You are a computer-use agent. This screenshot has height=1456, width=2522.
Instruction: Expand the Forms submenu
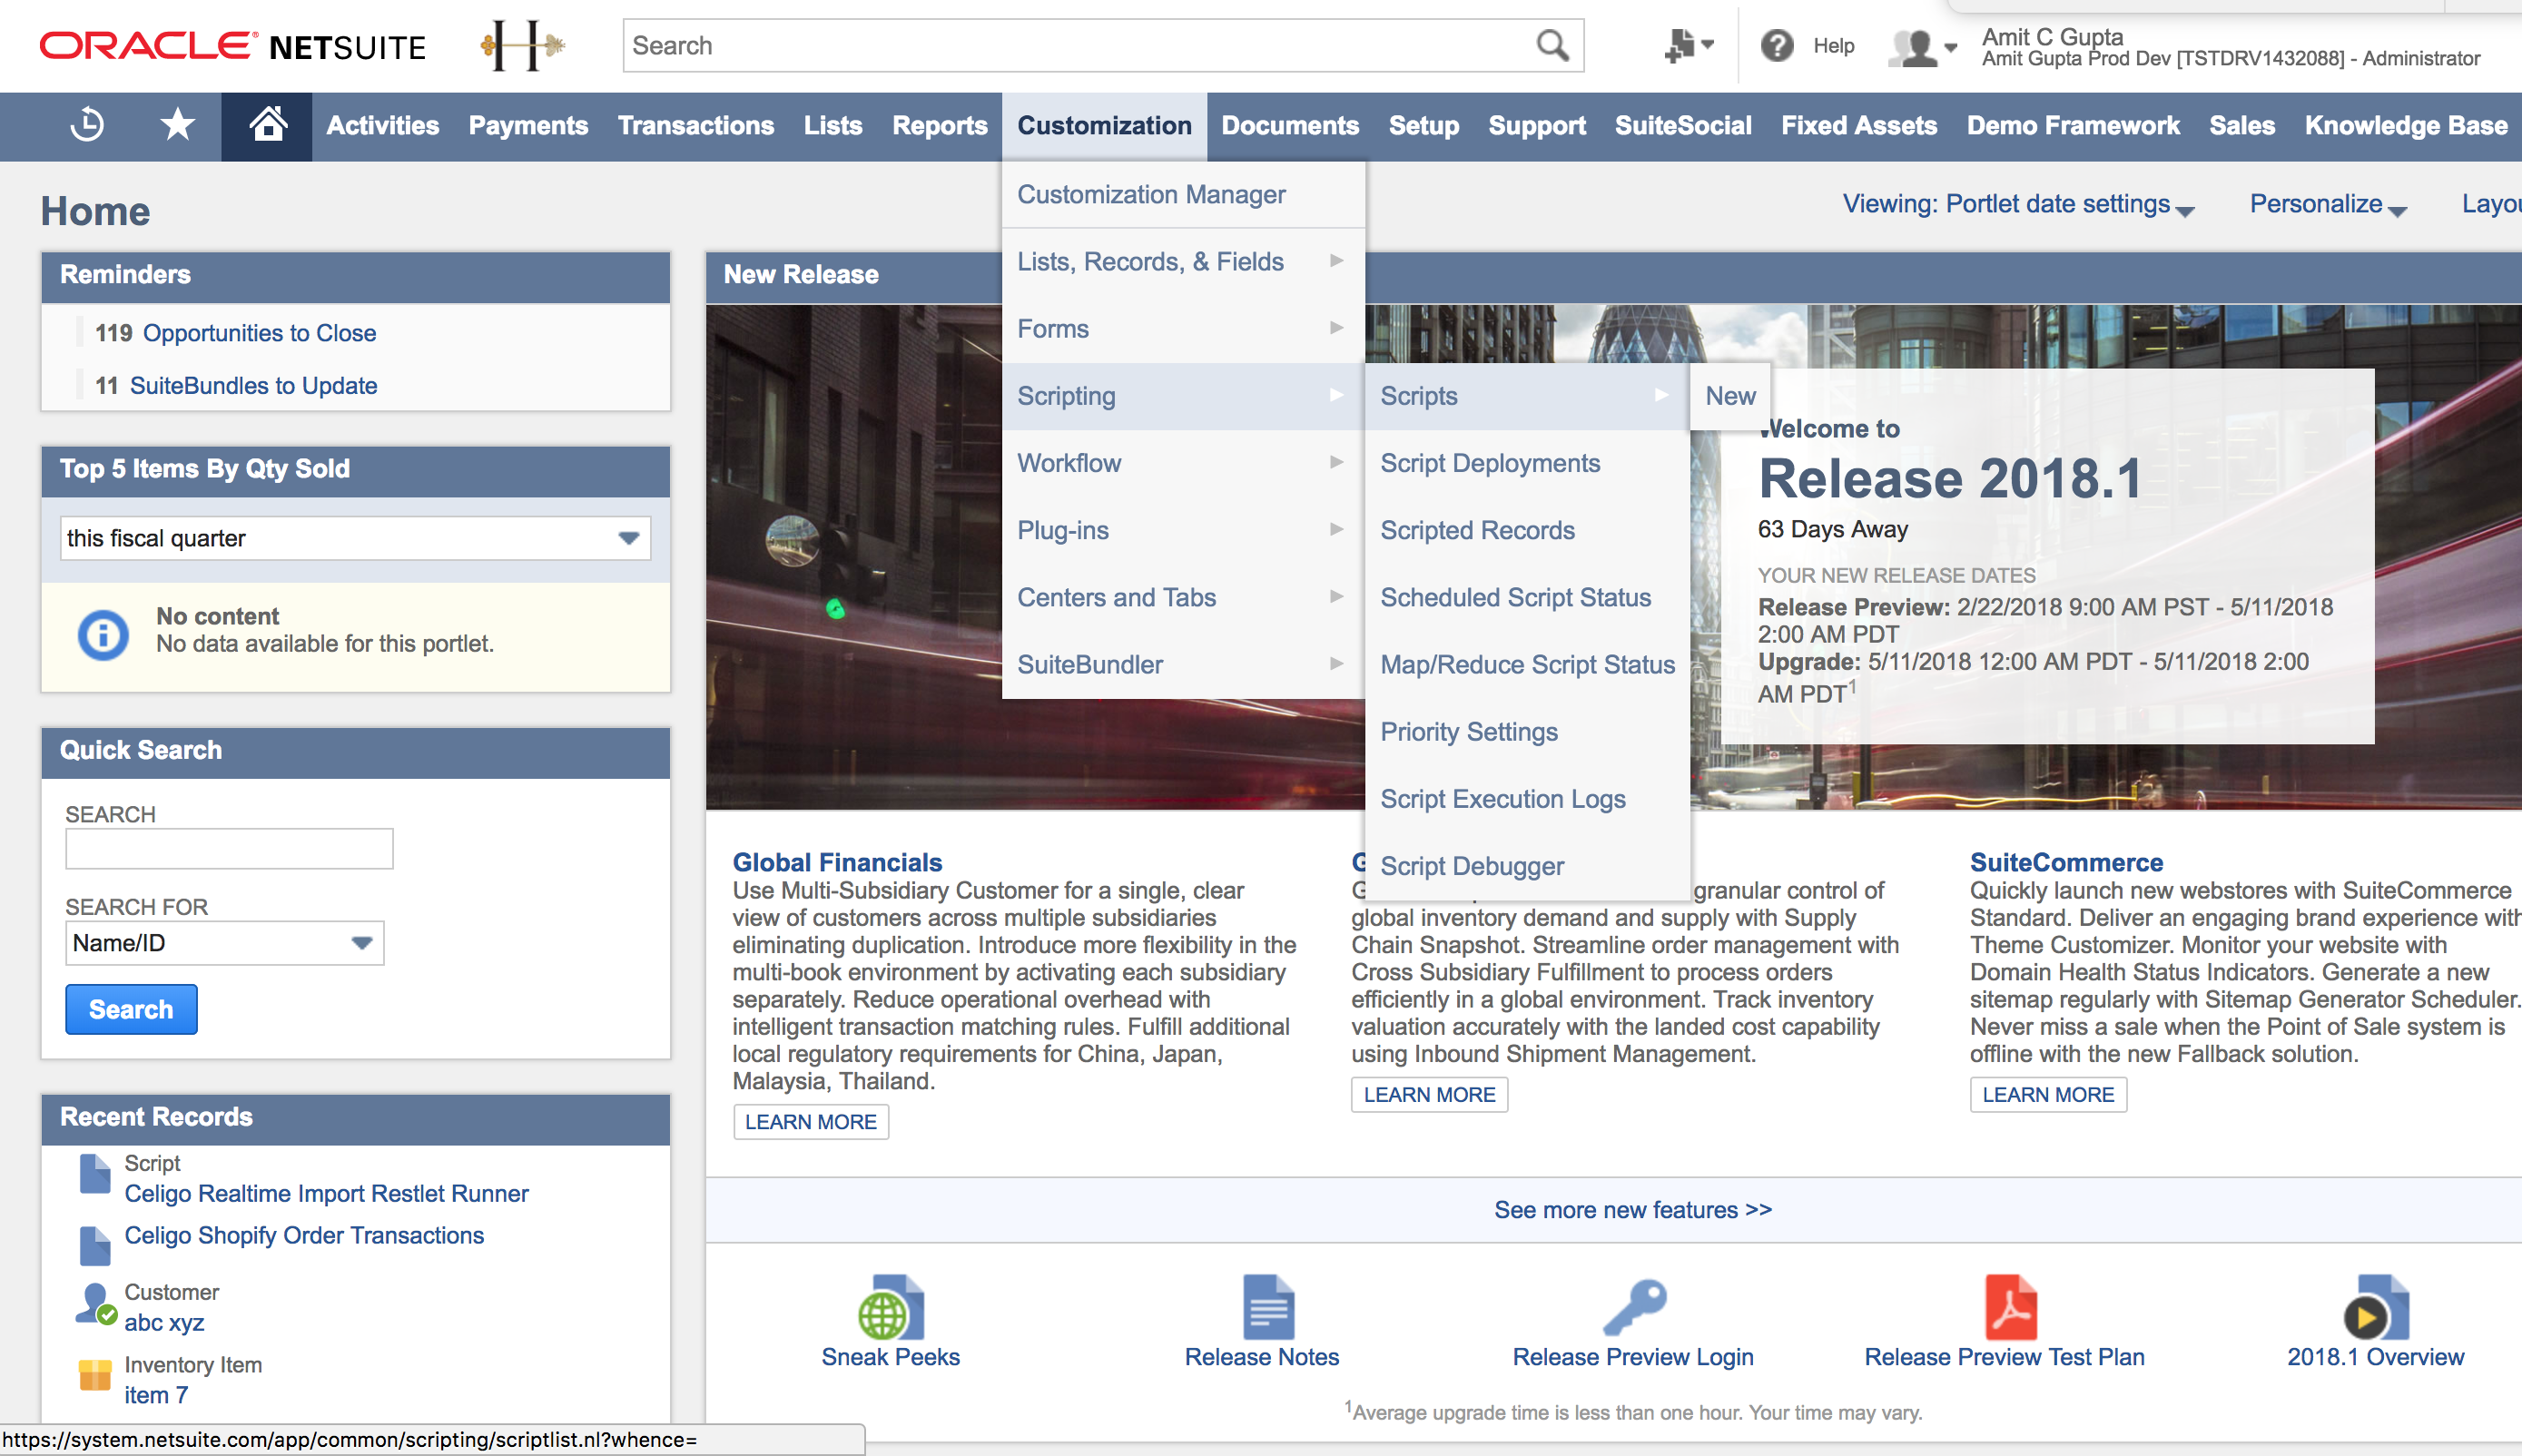(x=1183, y=329)
